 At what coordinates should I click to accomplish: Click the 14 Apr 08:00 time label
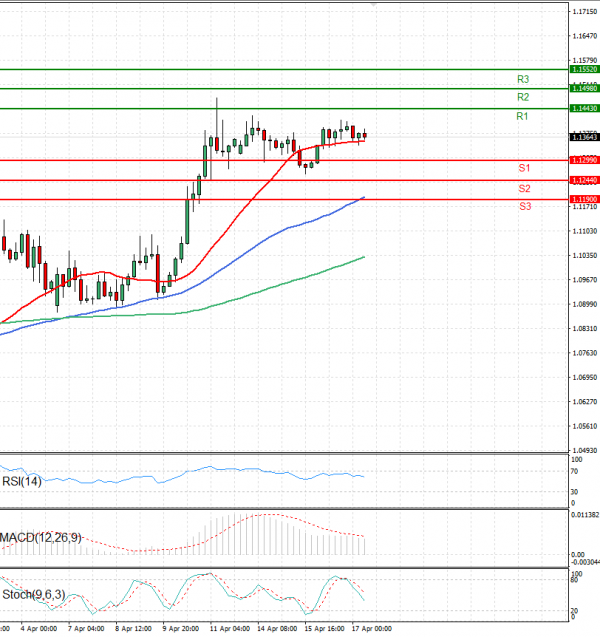pyautogui.click(x=277, y=630)
